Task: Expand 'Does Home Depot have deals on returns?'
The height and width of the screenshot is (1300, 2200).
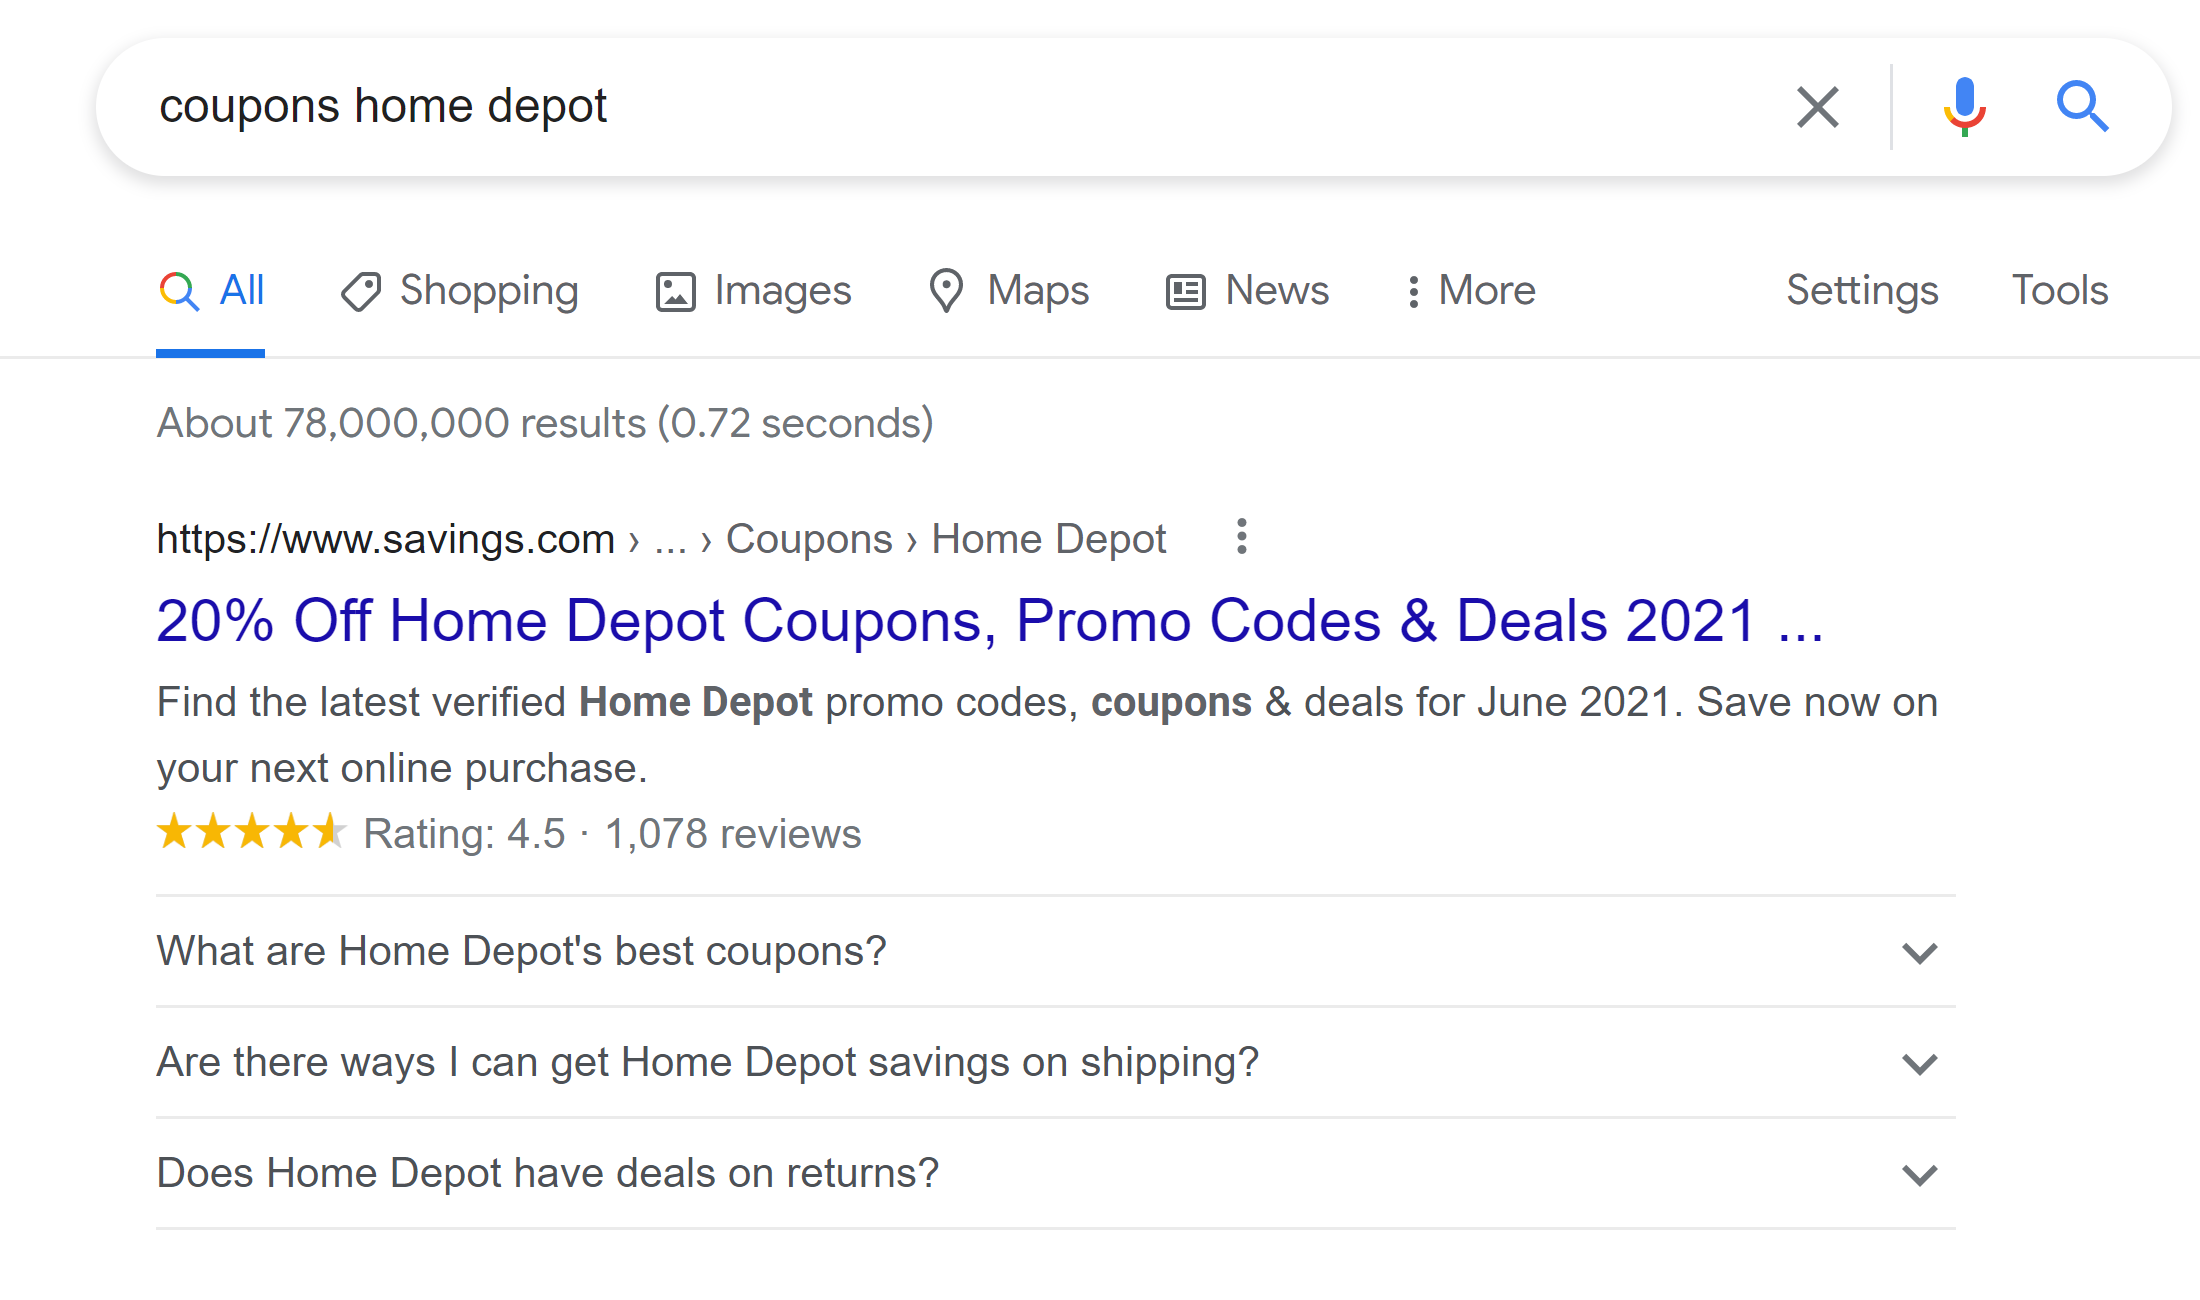Action: 1918,1175
